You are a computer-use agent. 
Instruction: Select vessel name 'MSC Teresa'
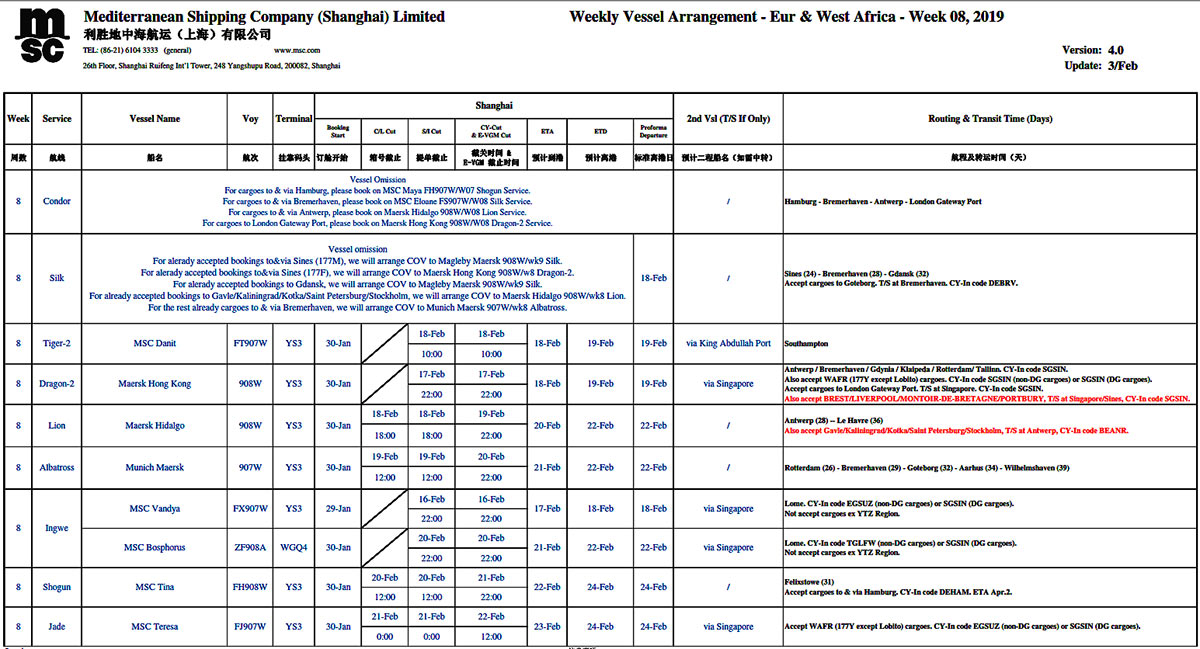(x=155, y=627)
